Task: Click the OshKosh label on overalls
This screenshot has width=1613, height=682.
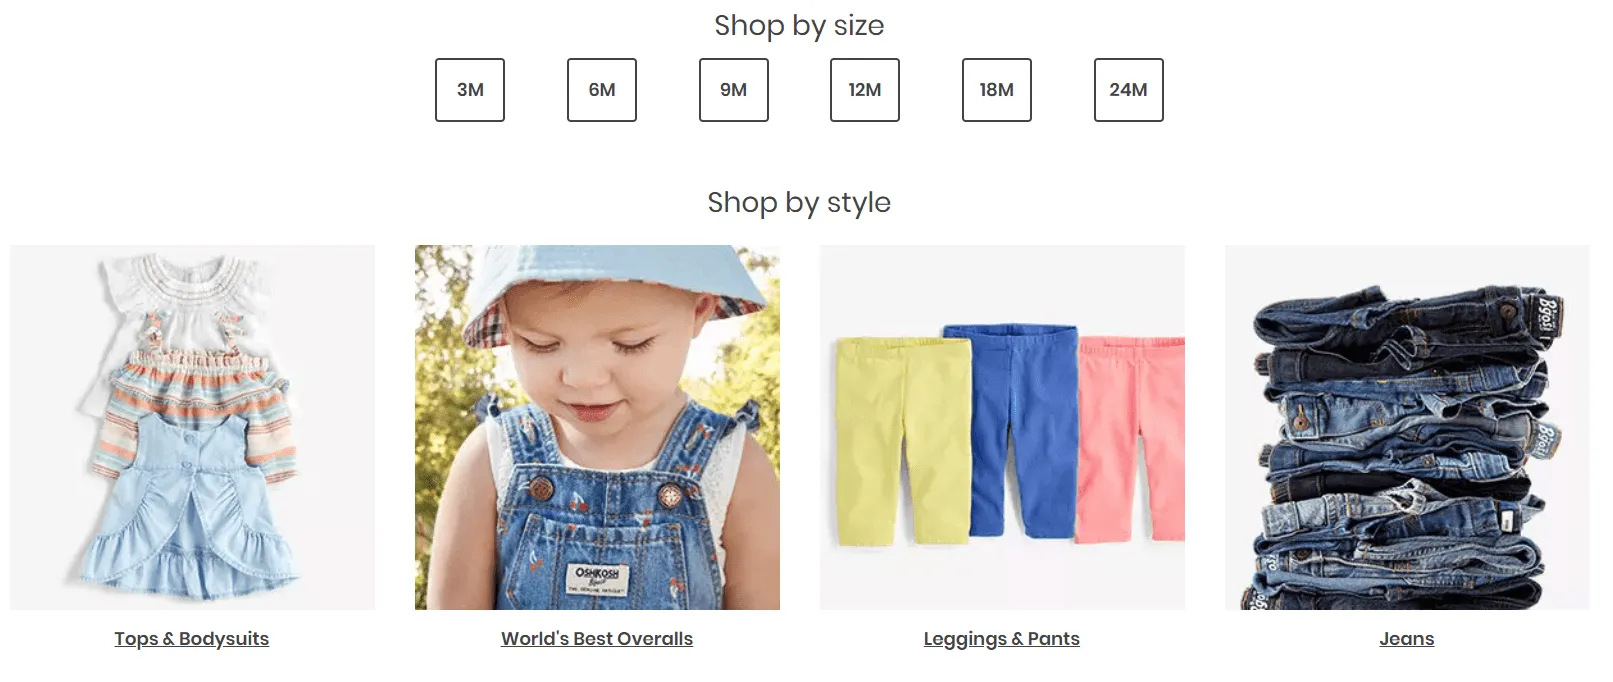Action: pyautogui.click(x=597, y=578)
